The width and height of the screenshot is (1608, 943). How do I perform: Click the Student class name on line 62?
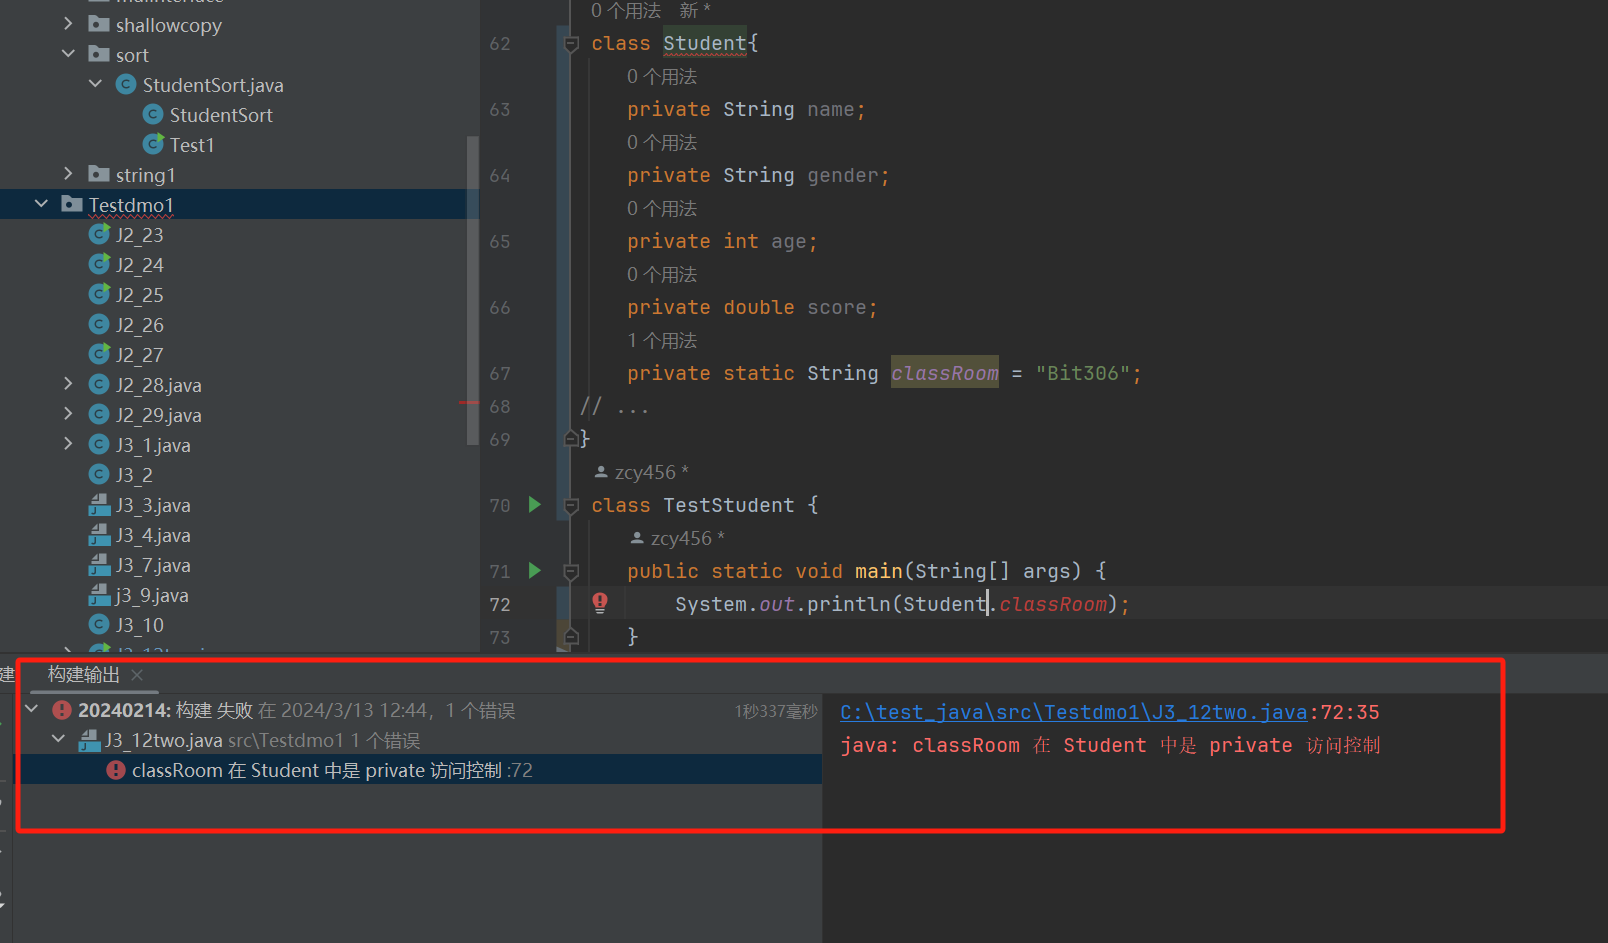tap(705, 43)
